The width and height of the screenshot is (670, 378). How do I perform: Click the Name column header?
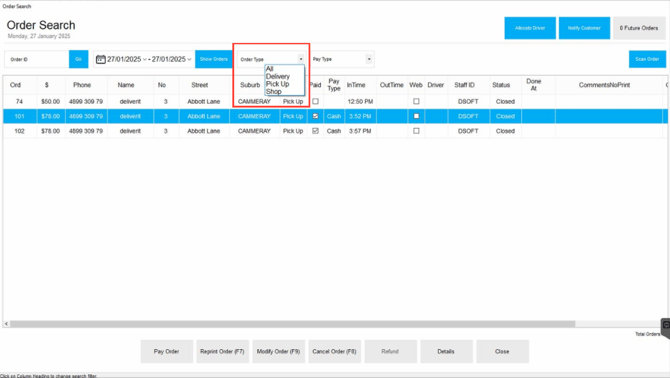126,85
